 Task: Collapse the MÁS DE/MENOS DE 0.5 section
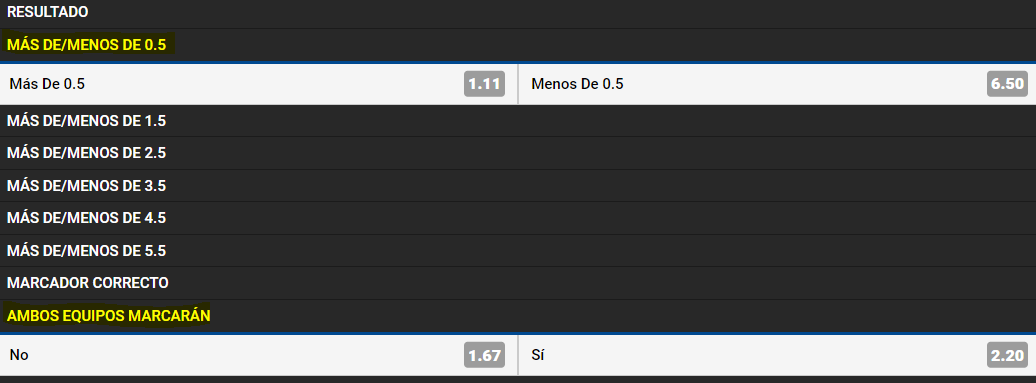point(518,46)
